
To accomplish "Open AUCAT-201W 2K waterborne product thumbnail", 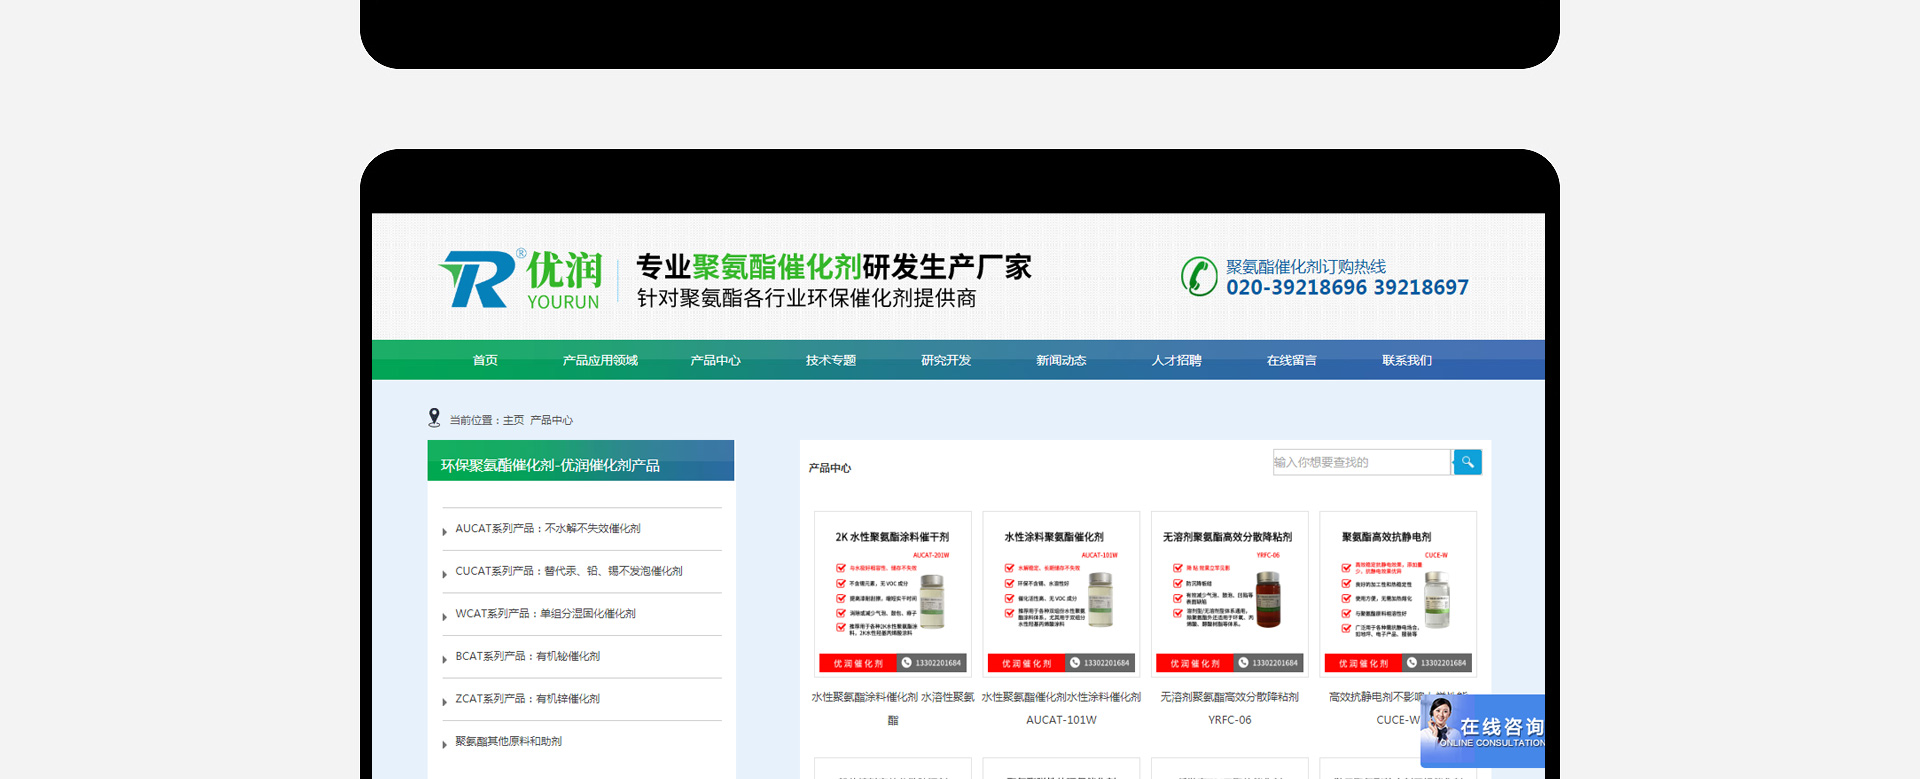I will [x=893, y=594].
